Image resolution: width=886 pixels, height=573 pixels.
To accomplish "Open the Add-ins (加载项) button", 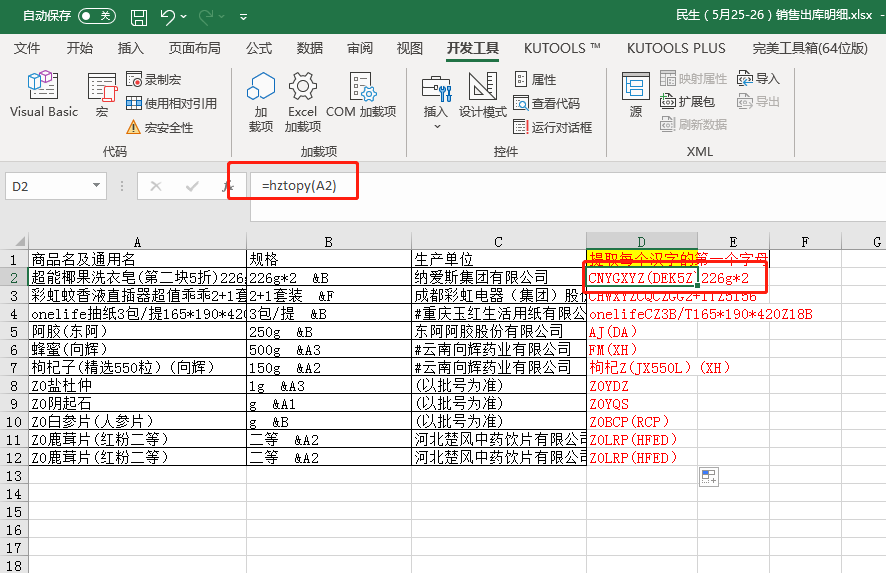I will pyautogui.click(x=260, y=102).
